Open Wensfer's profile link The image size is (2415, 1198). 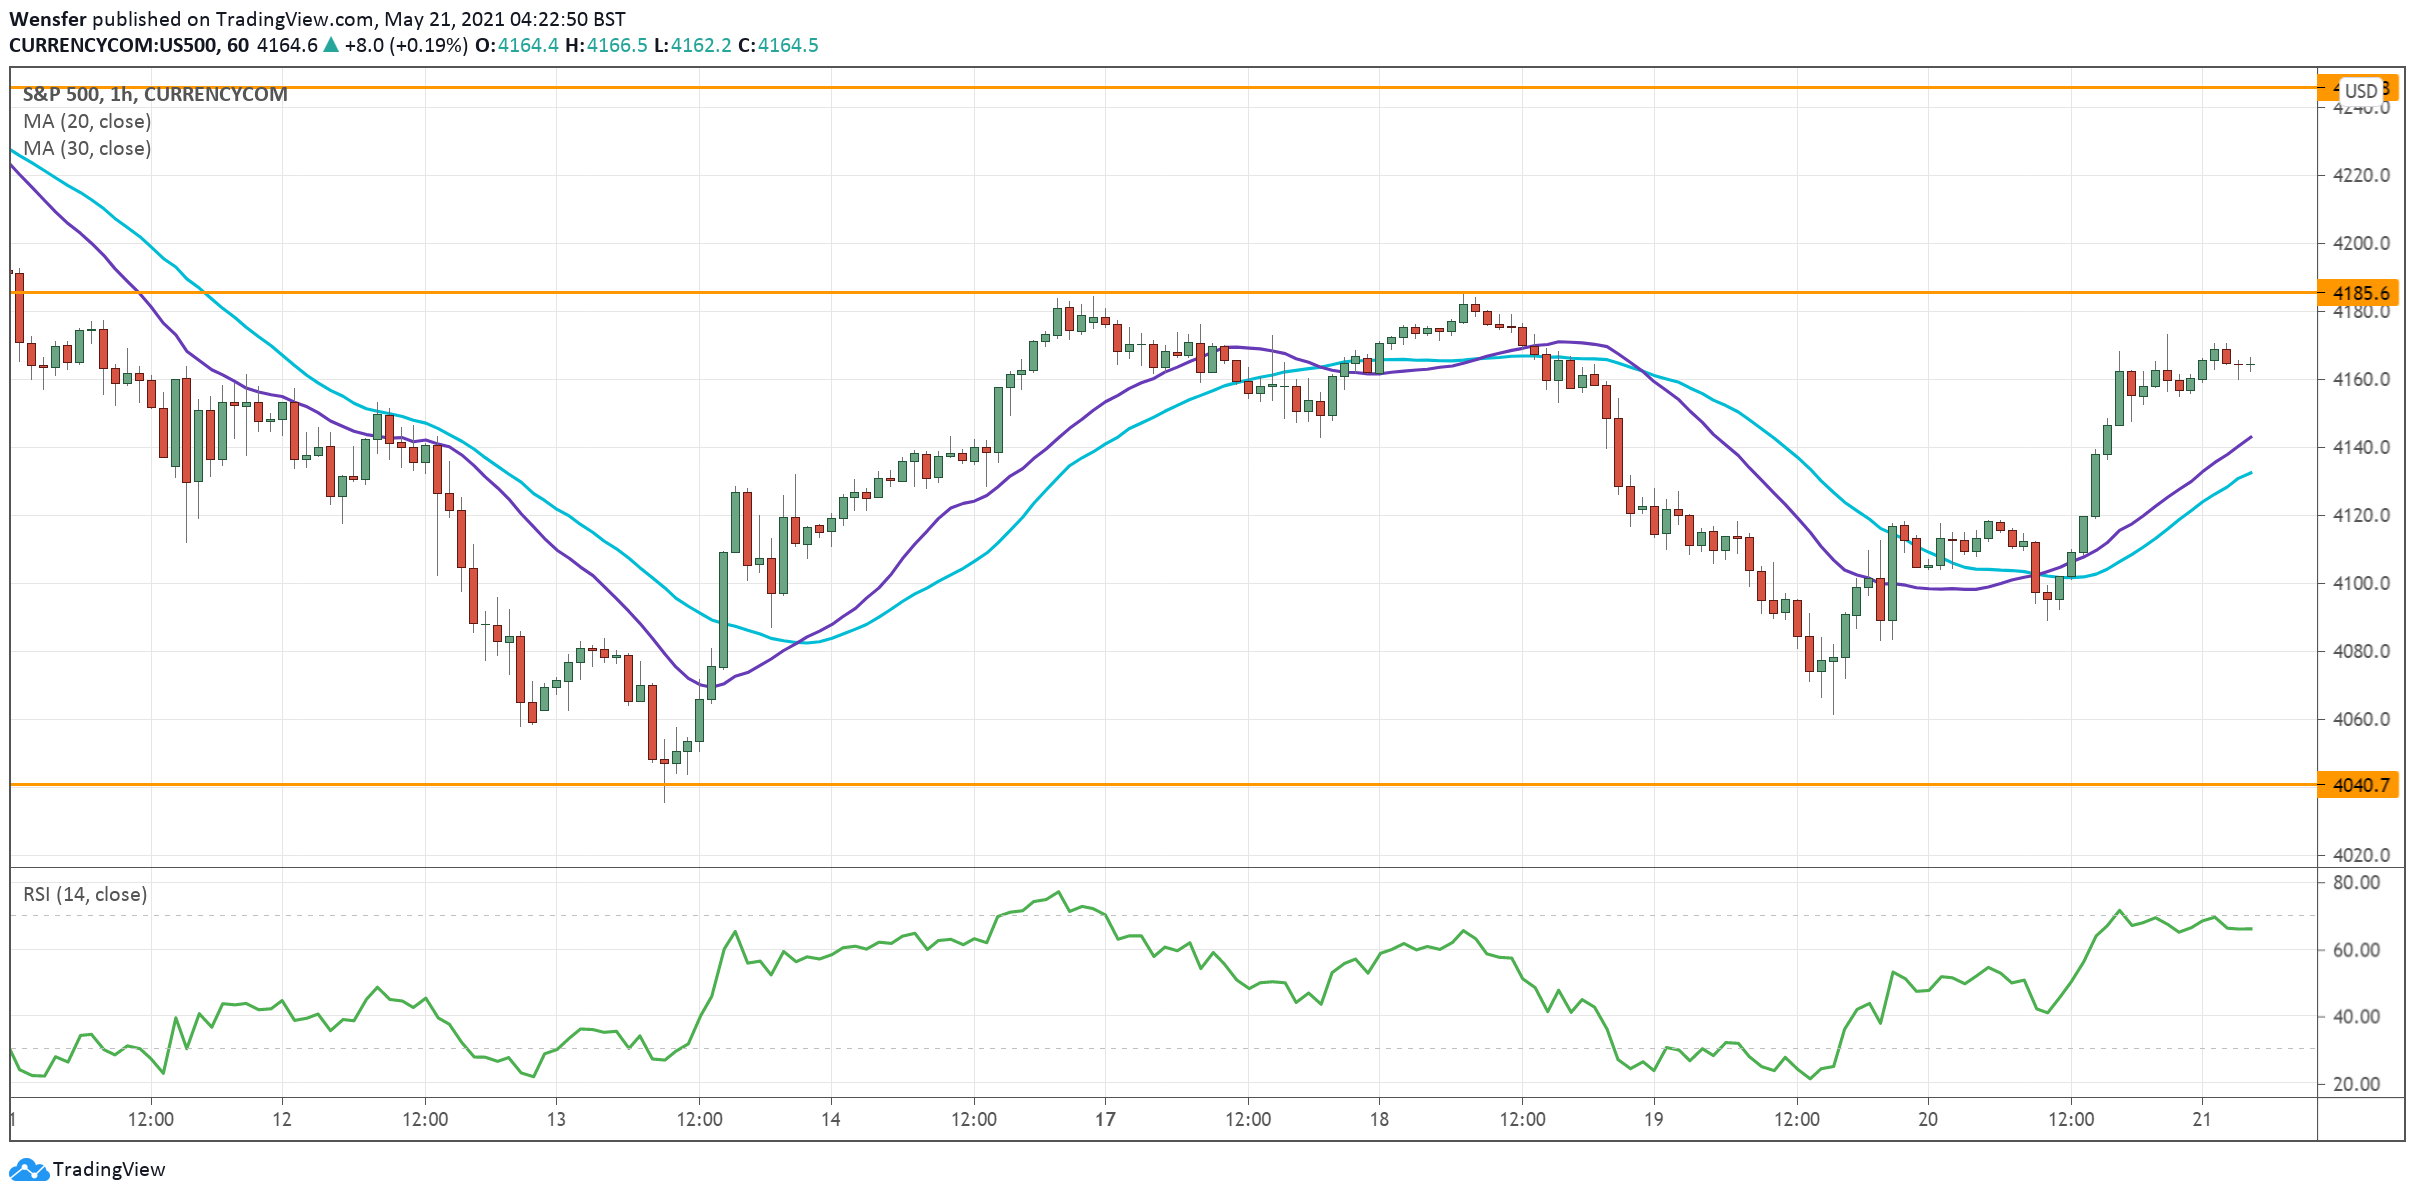click(46, 17)
